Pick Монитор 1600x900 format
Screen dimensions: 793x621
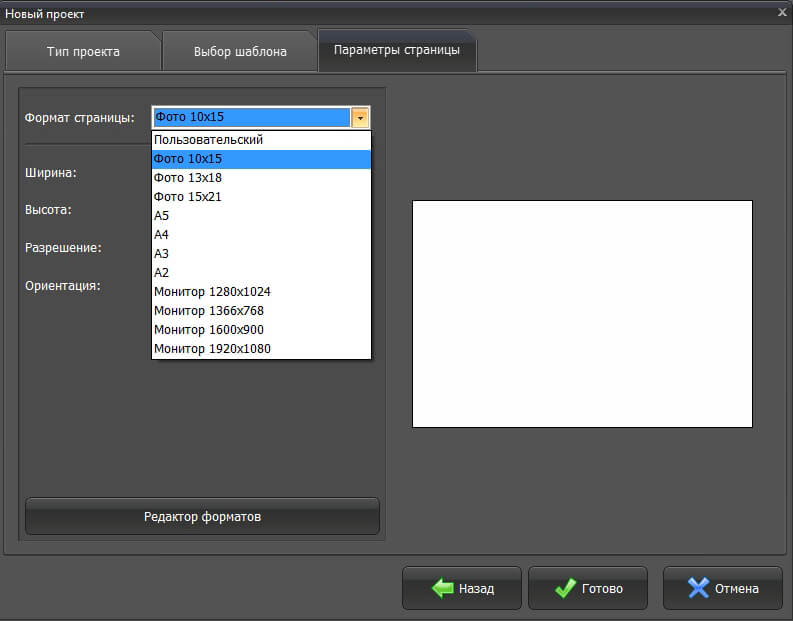pyautogui.click(x=261, y=330)
